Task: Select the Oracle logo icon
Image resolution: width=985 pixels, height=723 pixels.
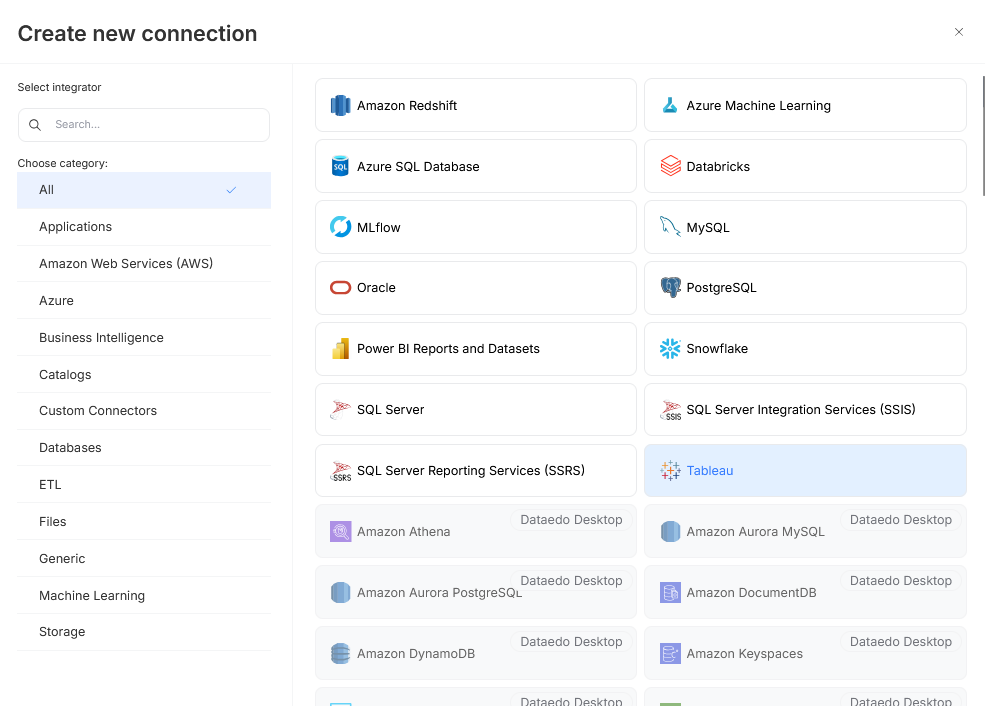Action: tap(340, 288)
